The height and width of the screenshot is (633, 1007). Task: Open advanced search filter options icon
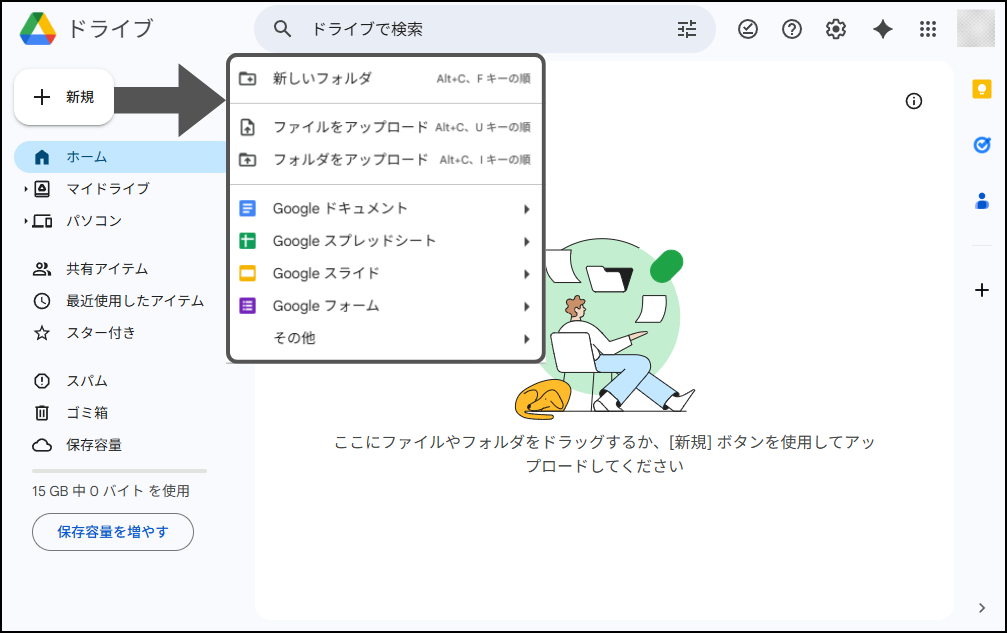(687, 29)
